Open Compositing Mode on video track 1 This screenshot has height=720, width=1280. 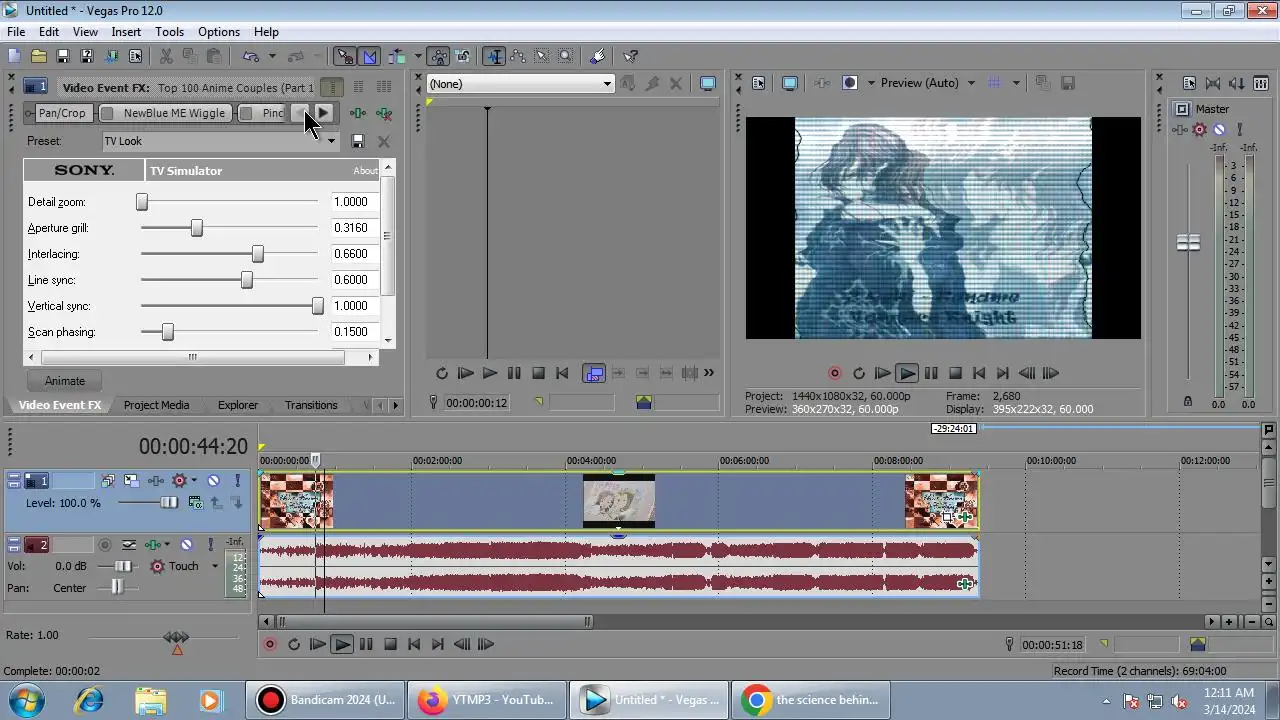coord(194,503)
